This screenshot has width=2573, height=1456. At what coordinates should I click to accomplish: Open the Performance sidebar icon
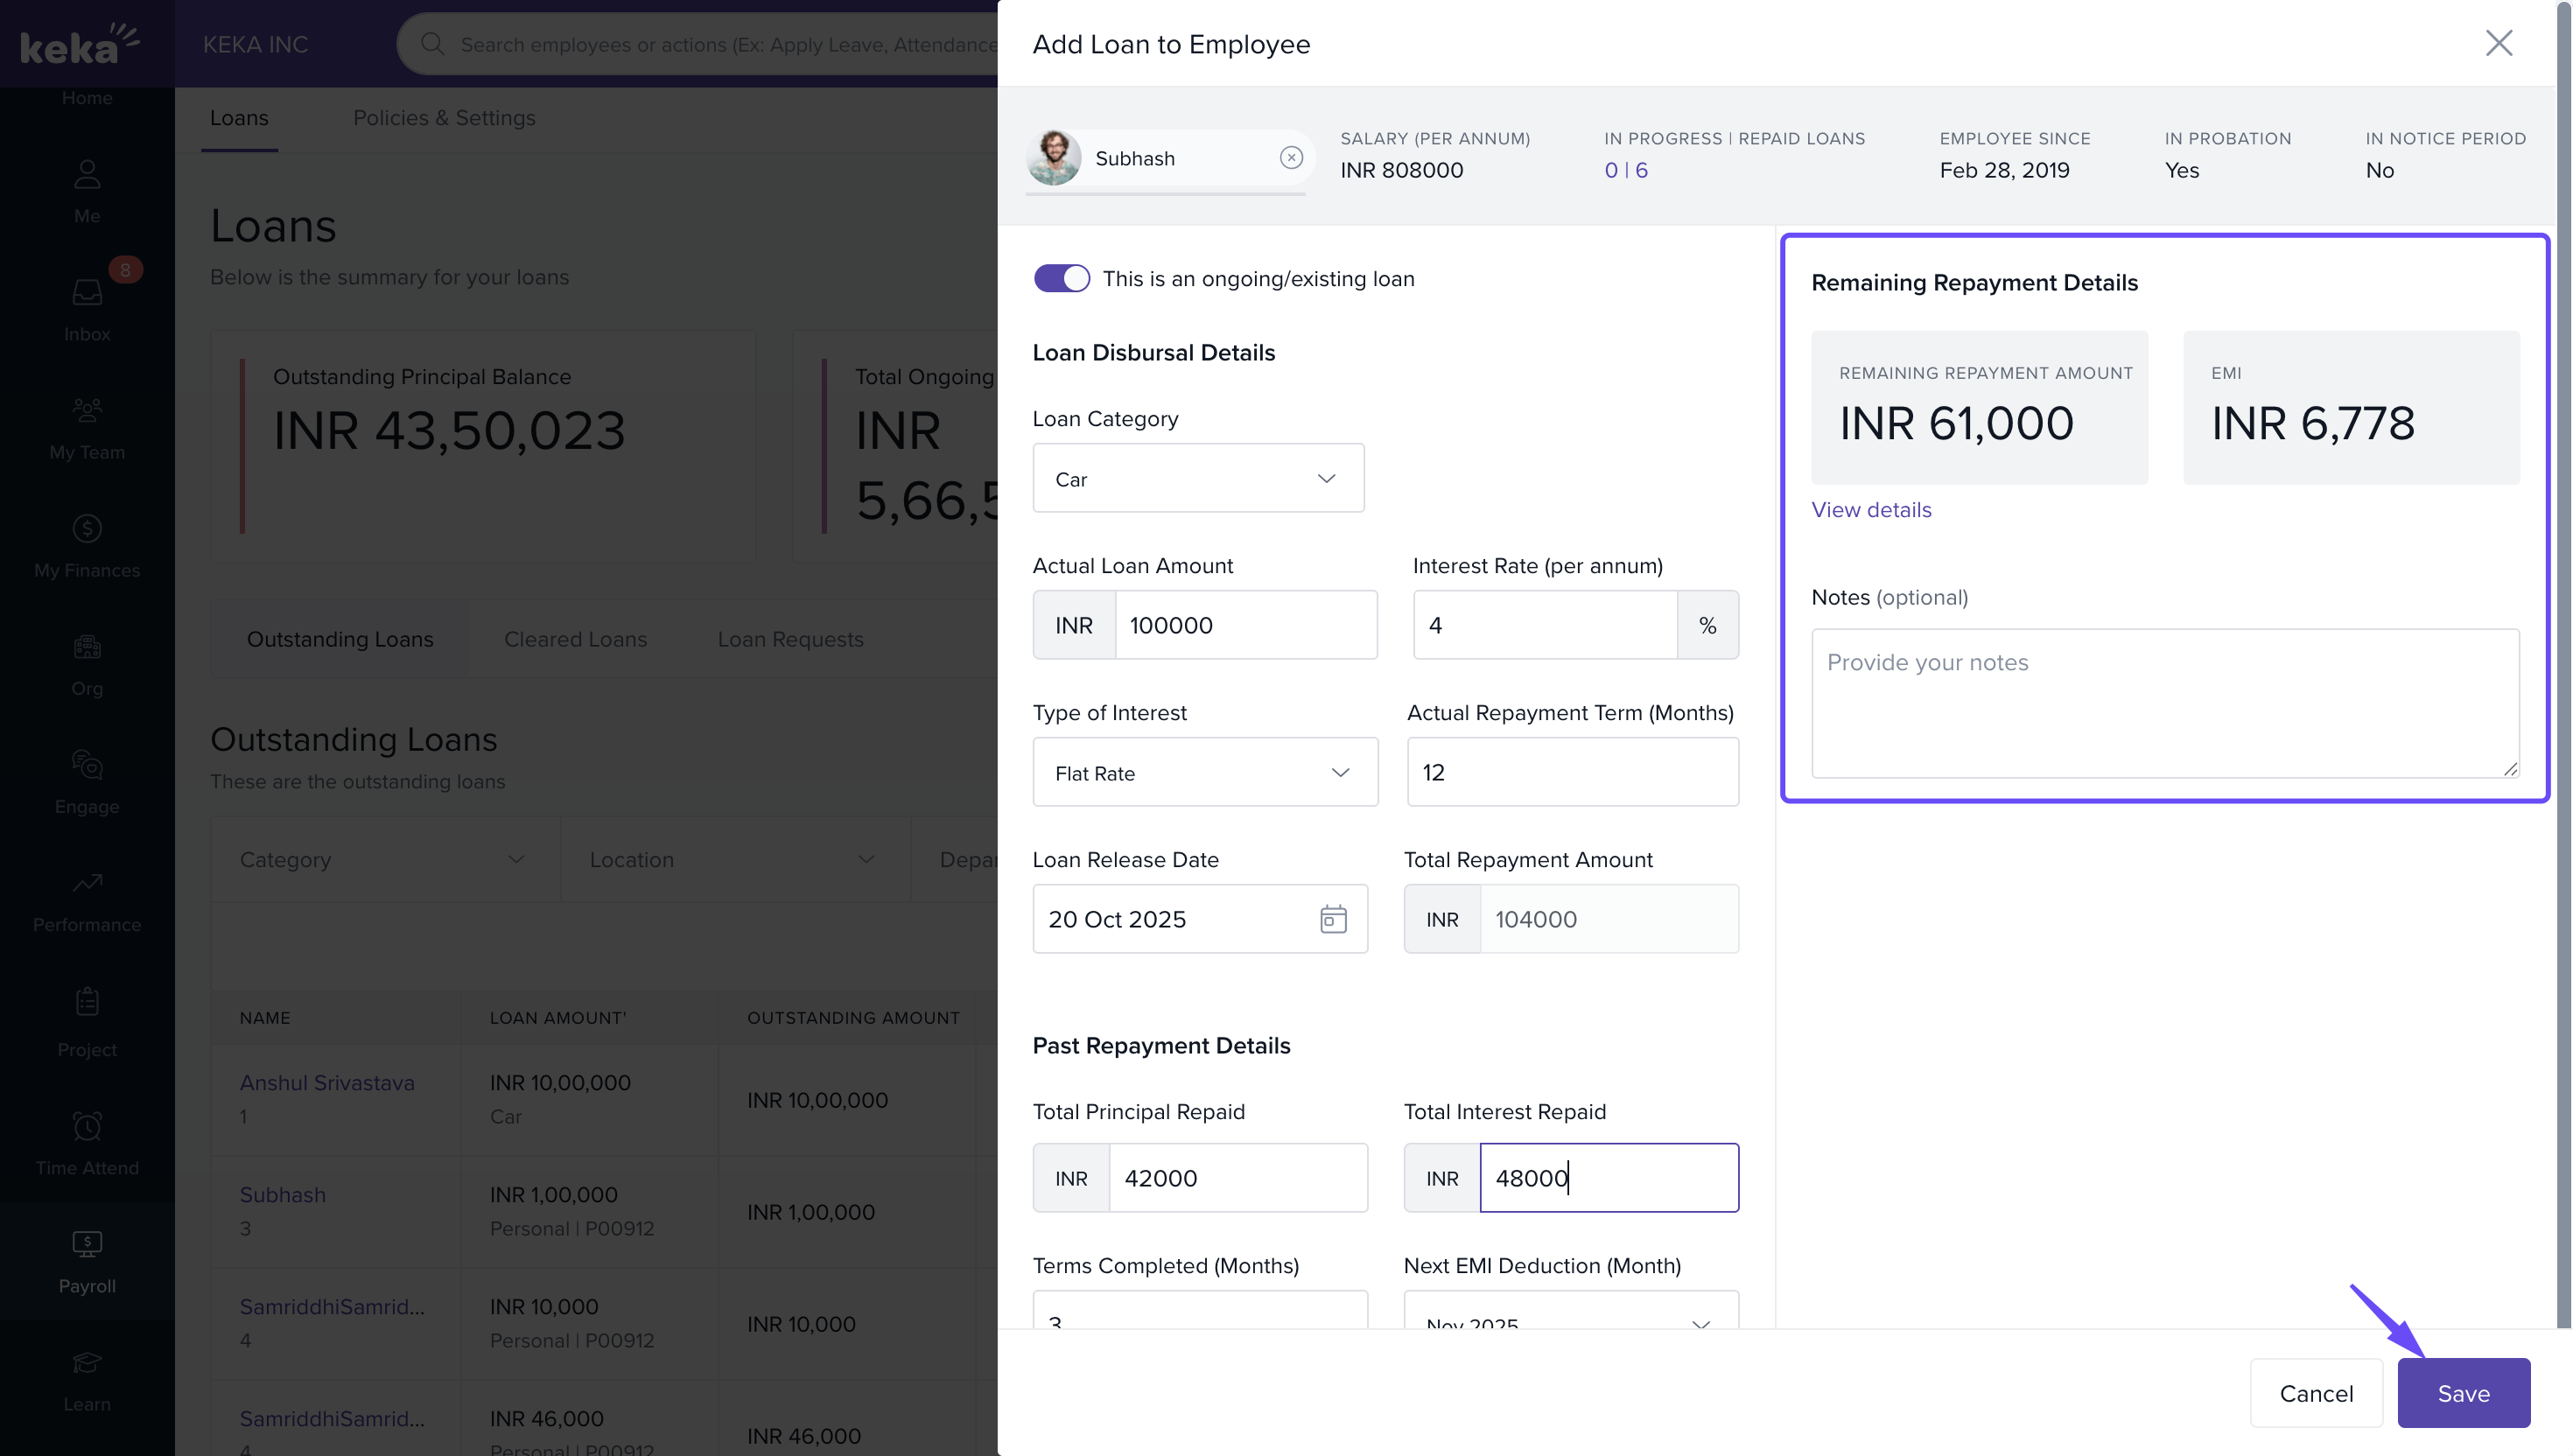[x=87, y=883]
